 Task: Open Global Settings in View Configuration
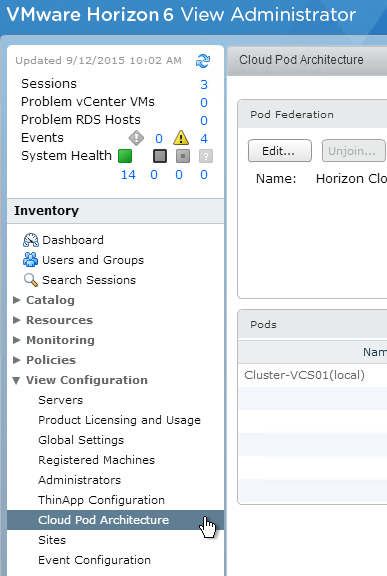coord(81,440)
